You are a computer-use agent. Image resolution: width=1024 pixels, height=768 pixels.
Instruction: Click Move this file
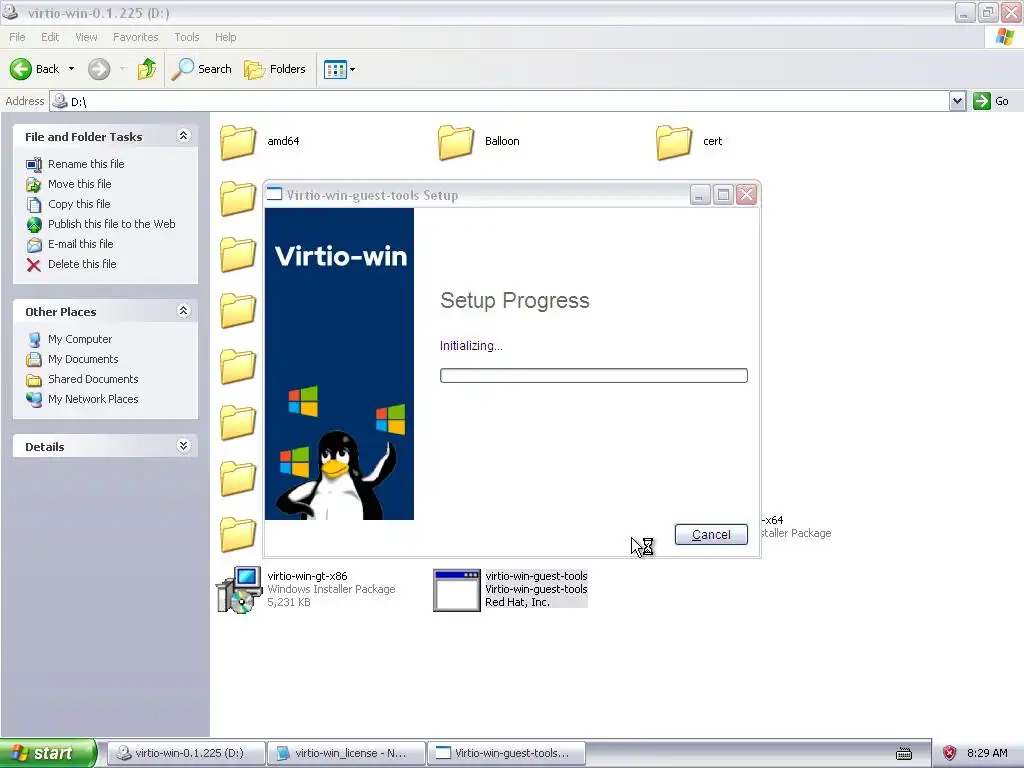(x=79, y=184)
